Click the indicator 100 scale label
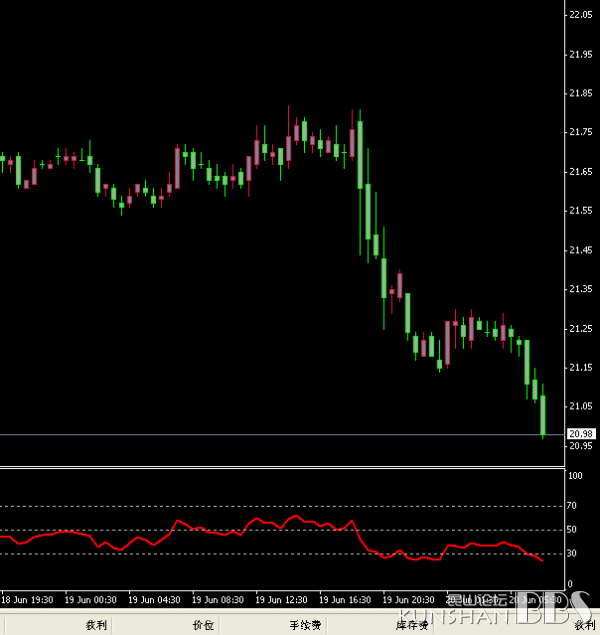 coord(575,476)
